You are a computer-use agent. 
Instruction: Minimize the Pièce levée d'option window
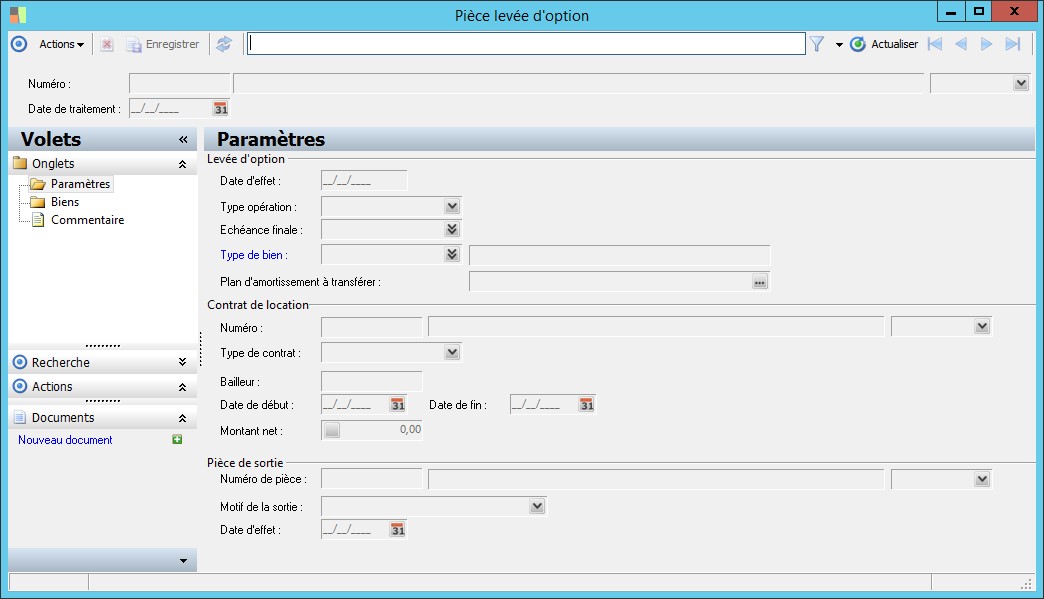point(951,11)
